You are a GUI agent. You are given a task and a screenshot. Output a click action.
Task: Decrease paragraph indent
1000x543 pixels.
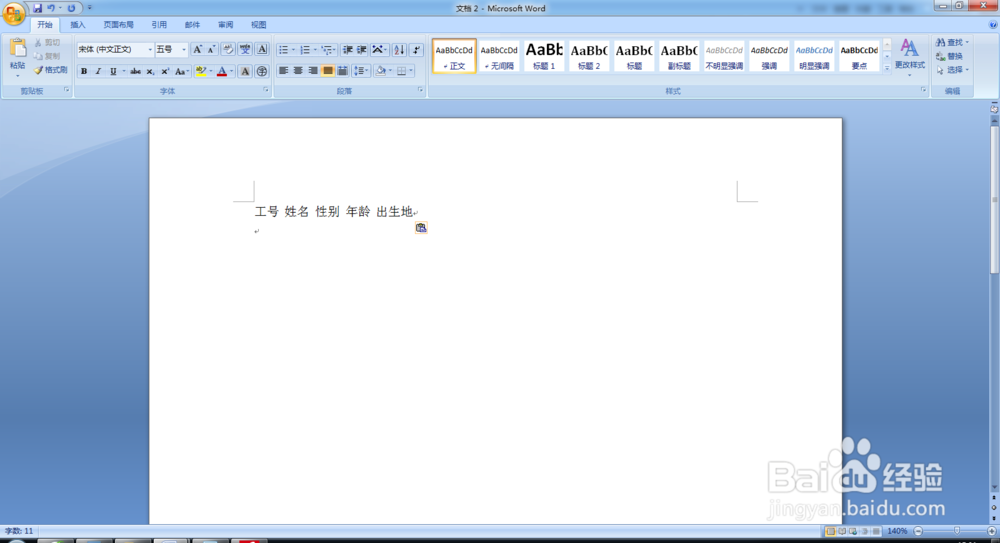[x=348, y=49]
